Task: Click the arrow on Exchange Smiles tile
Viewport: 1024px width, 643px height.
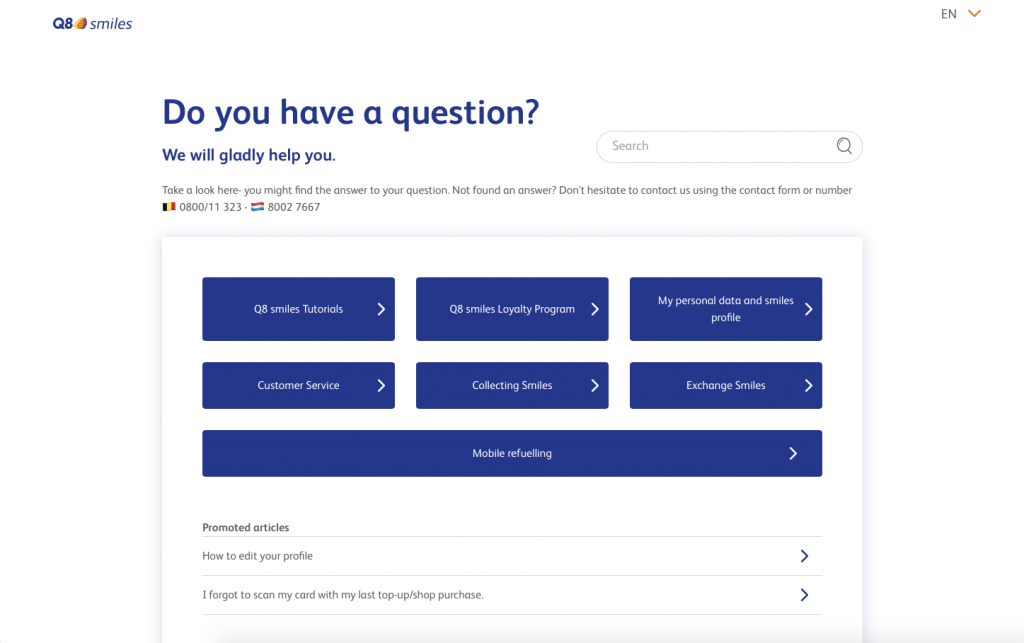Action: click(808, 385)
